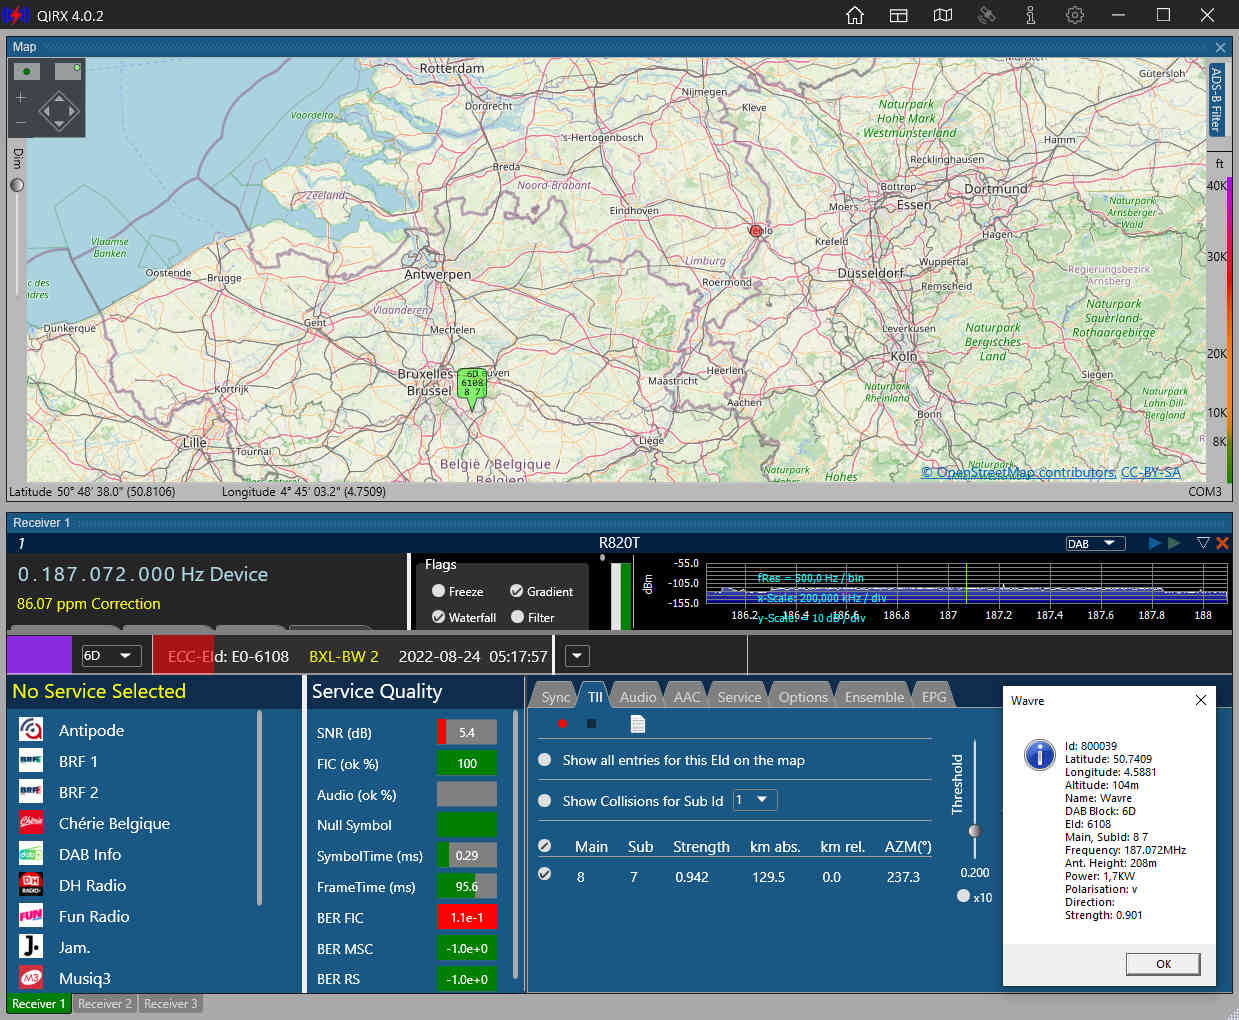Pan the map left with arrow
Viewport: 1239px width, 1020px height.
(45, 111)
